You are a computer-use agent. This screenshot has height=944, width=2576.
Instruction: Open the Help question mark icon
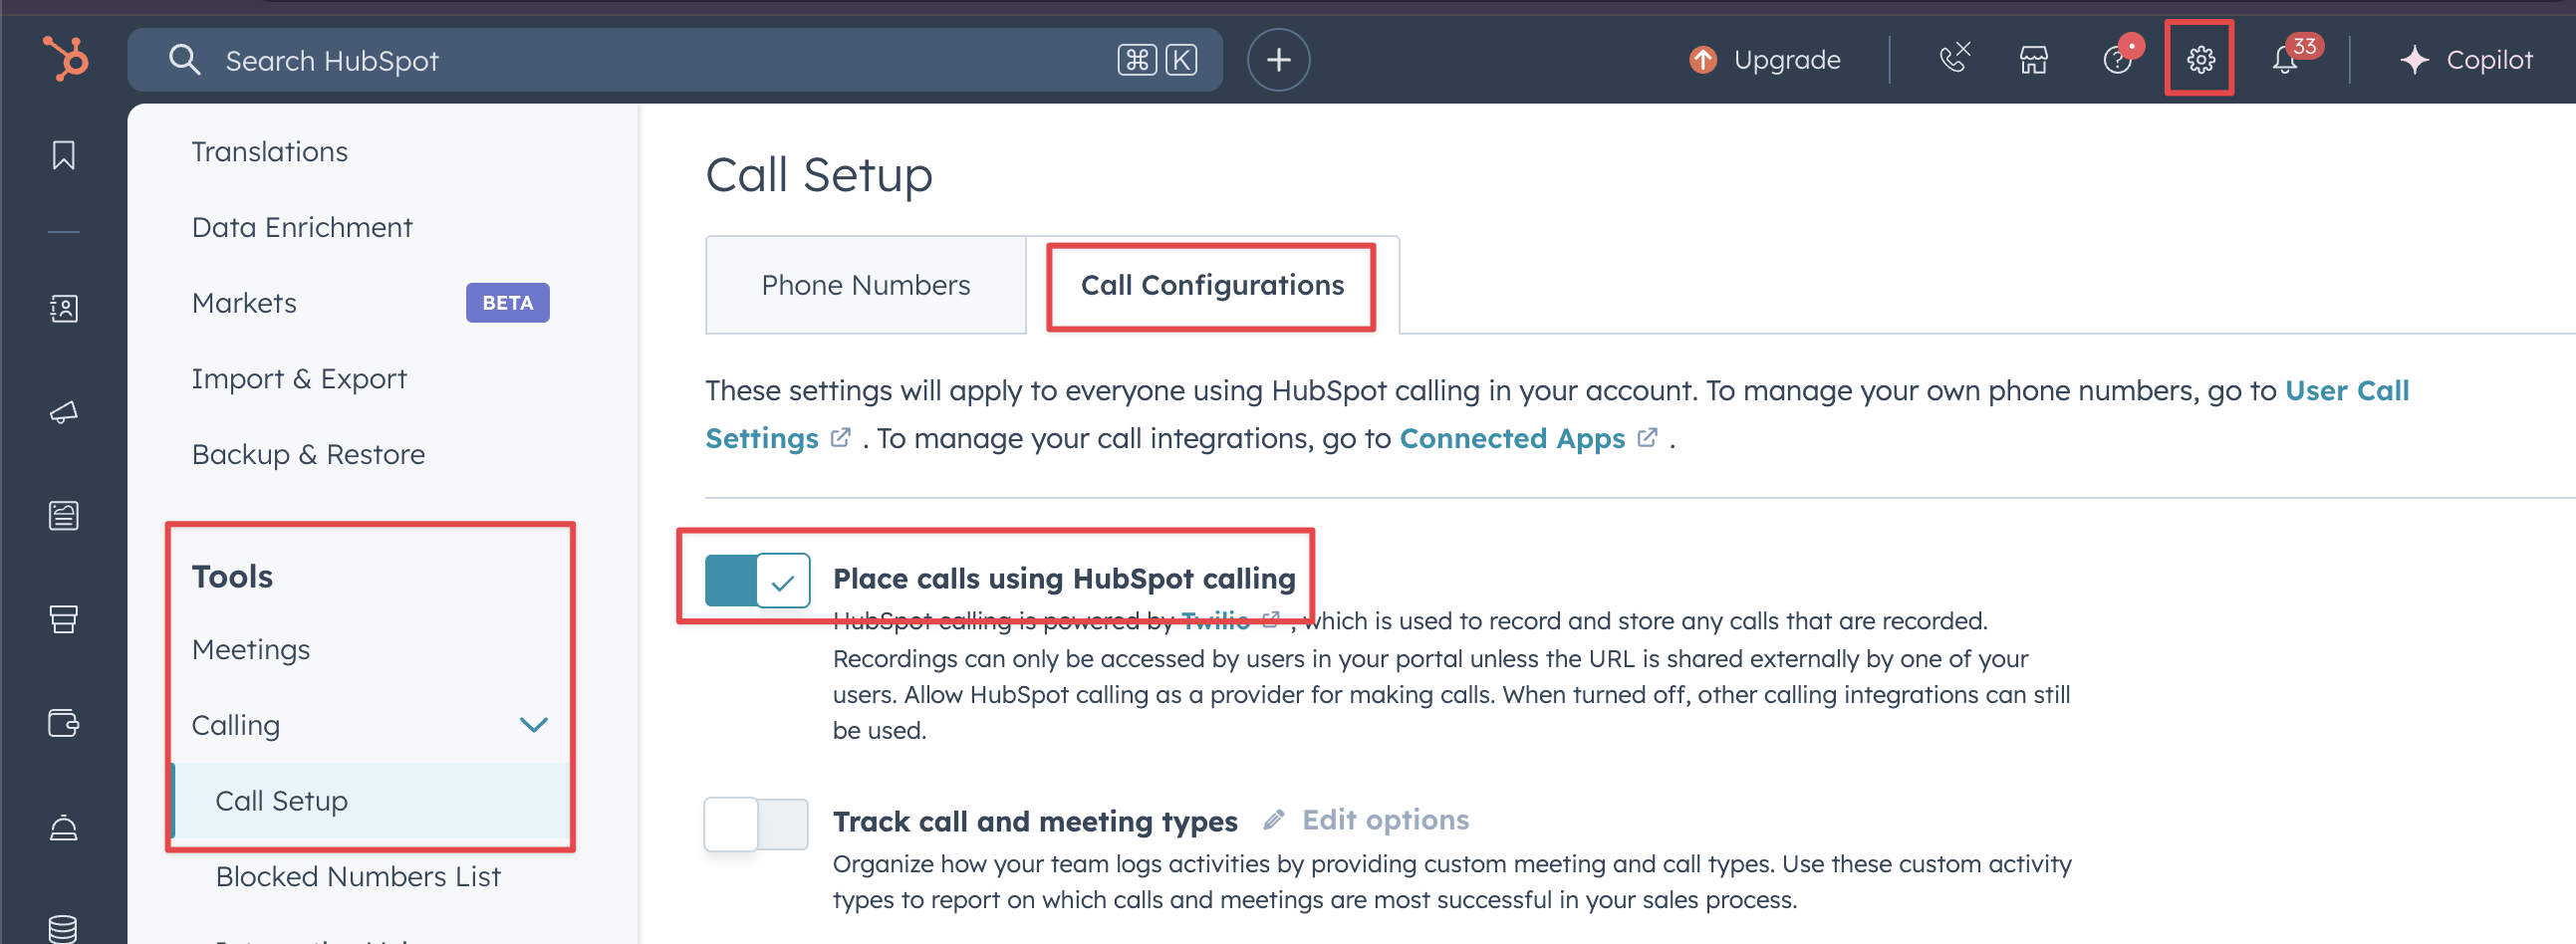[x=2118, y=60]
